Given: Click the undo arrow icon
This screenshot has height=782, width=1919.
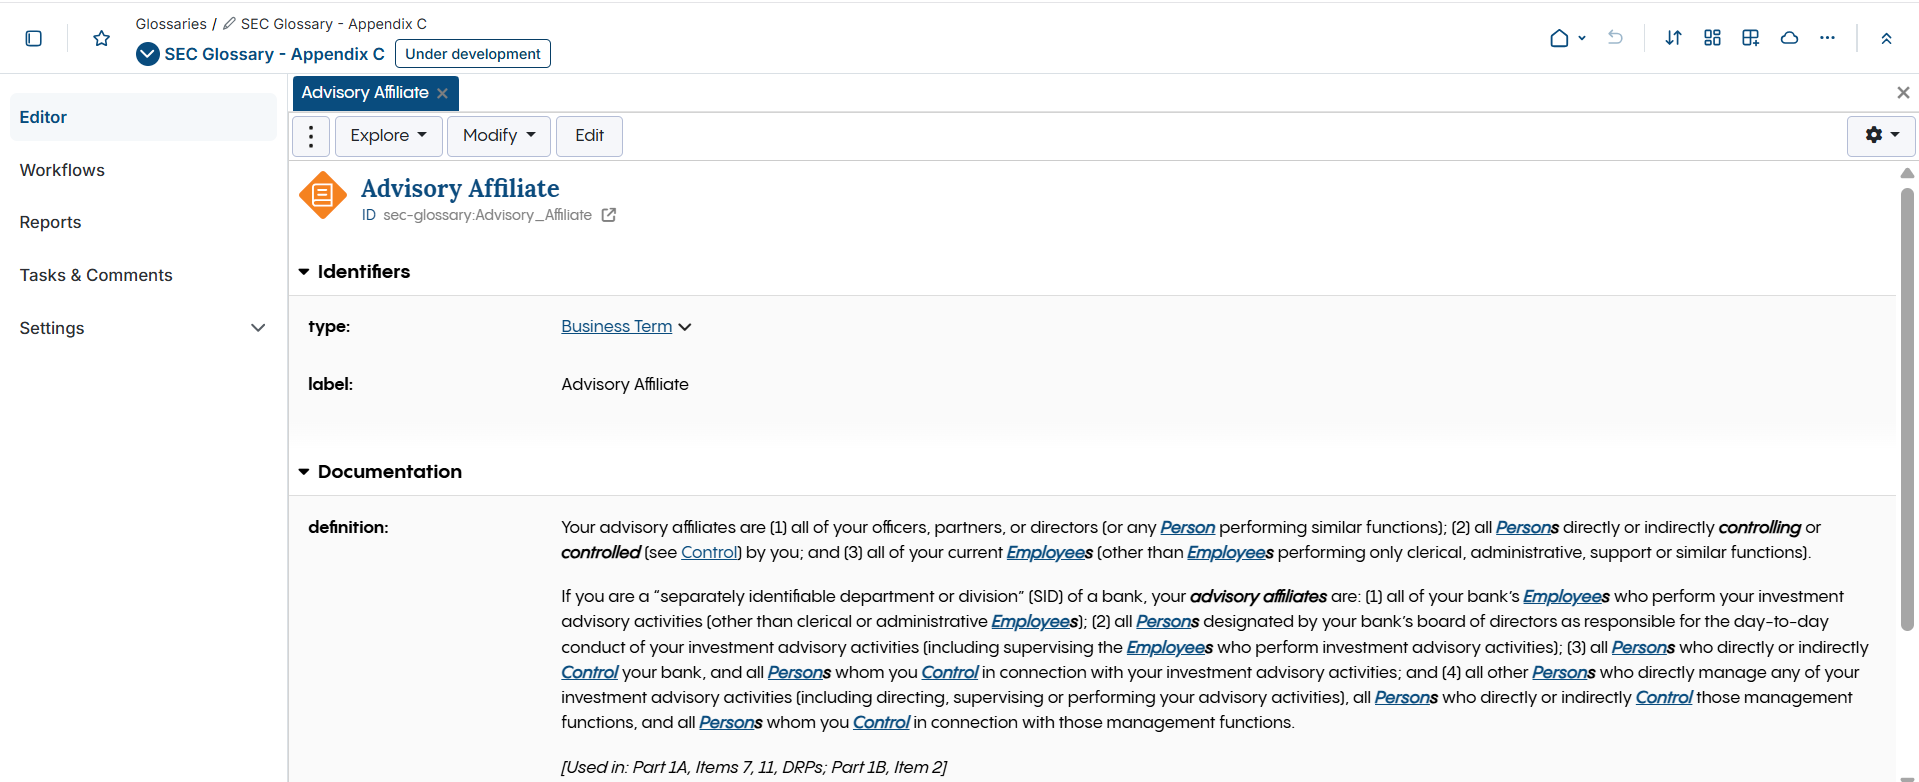Looking at the screenshot, I should [x=1615, y=38].
